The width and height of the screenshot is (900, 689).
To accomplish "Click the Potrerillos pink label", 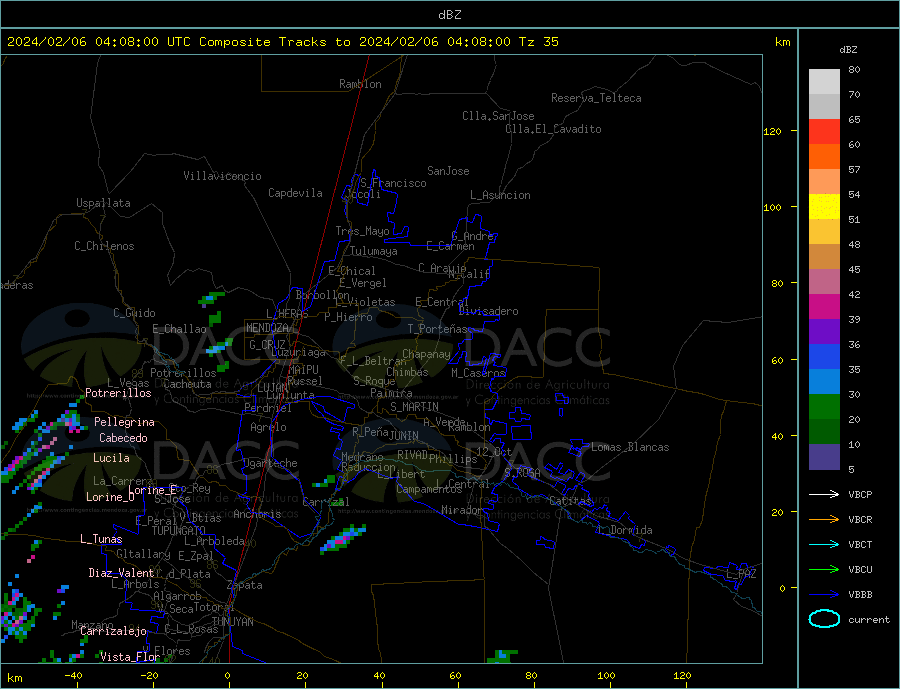I will point(118,393).
